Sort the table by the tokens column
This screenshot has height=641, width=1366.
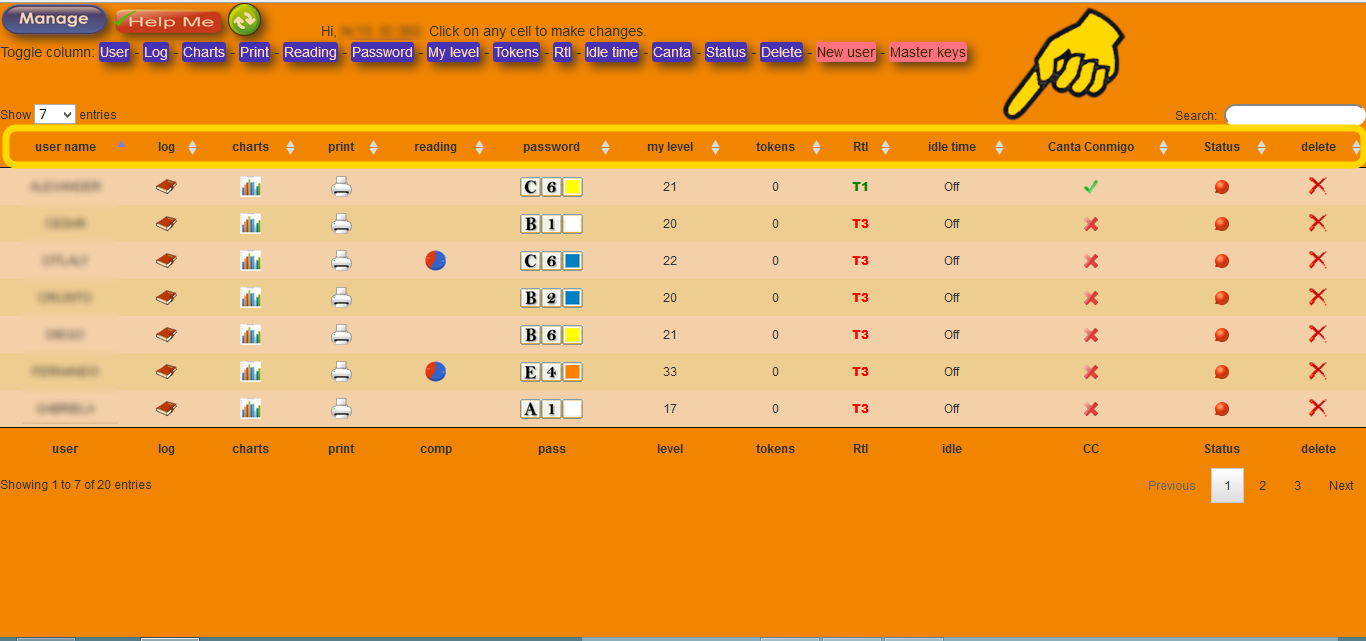(x=775, y=147)
